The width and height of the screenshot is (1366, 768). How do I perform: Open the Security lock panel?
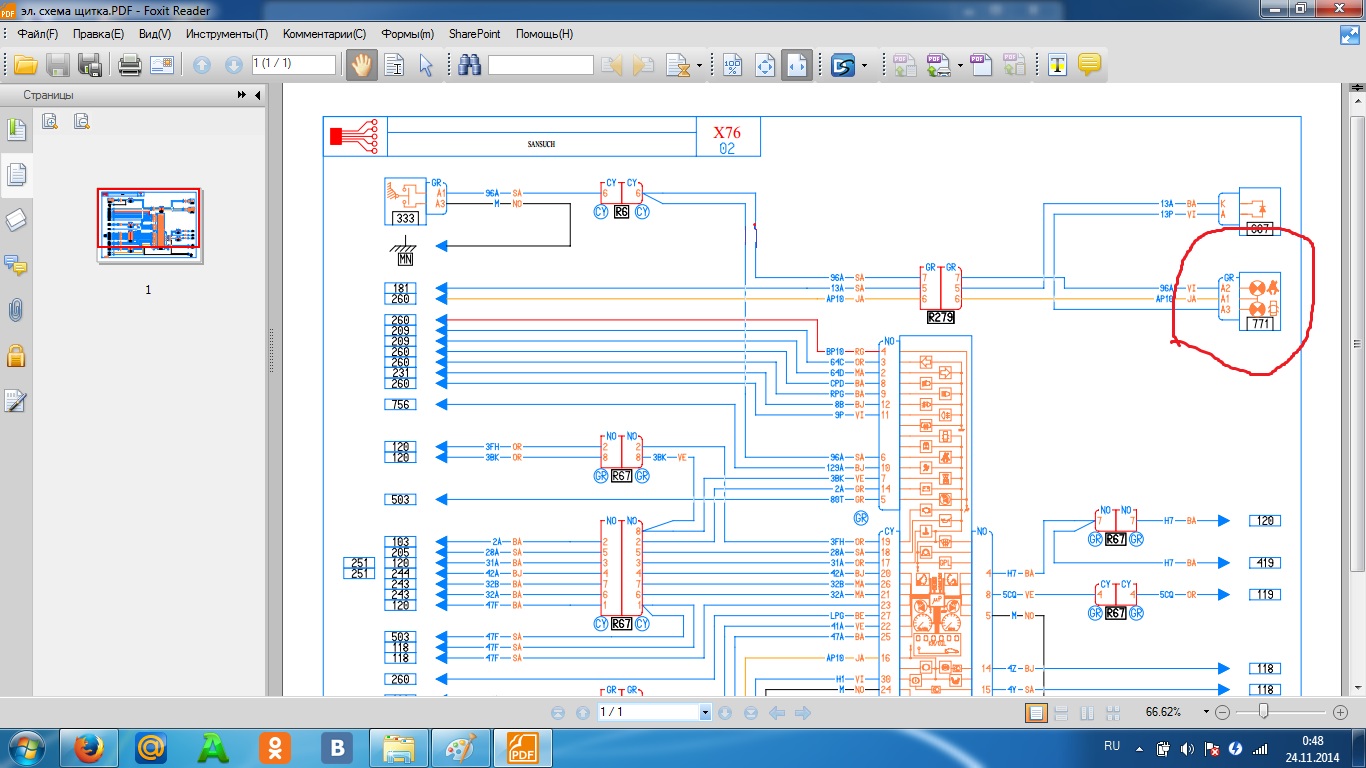[x=16, y=355]
